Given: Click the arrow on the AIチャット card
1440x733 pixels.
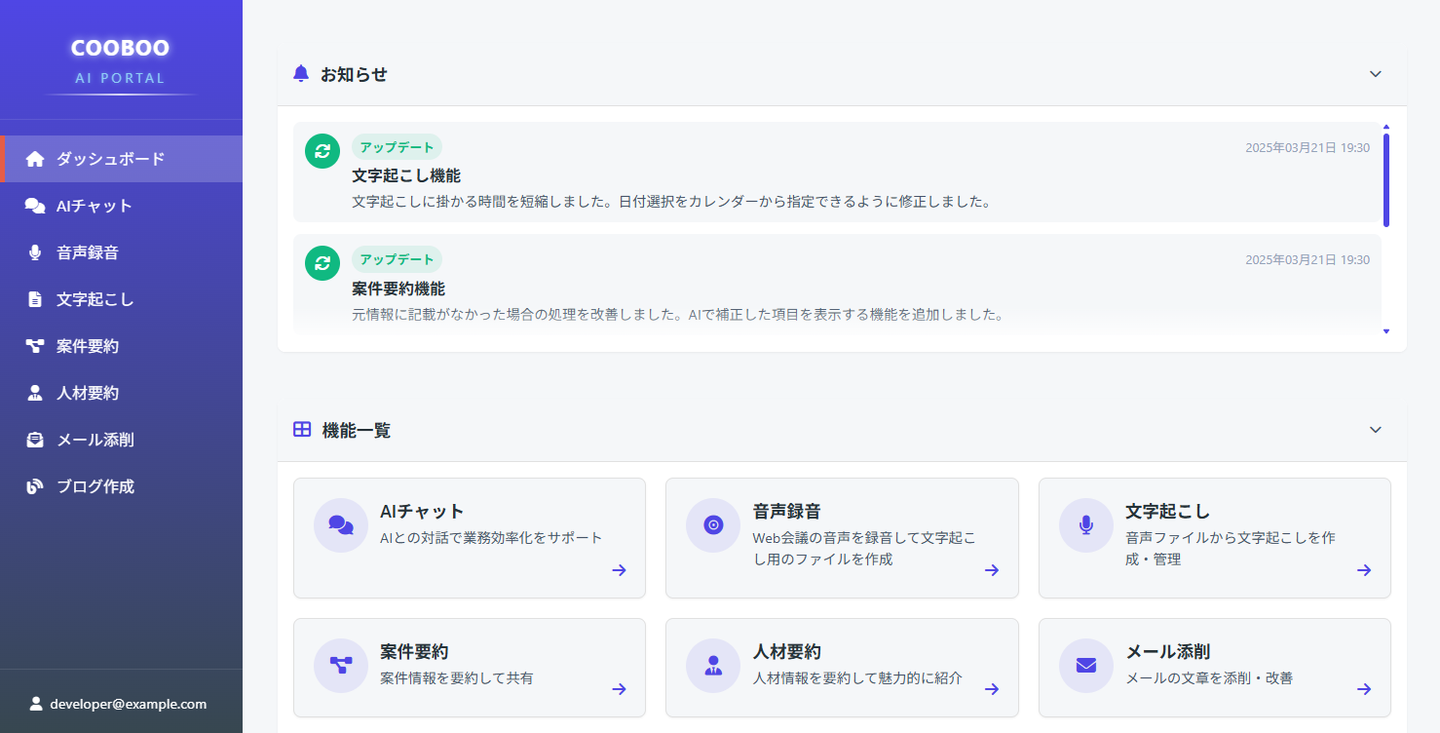Looking at the screenshot, I should [619, 570].
